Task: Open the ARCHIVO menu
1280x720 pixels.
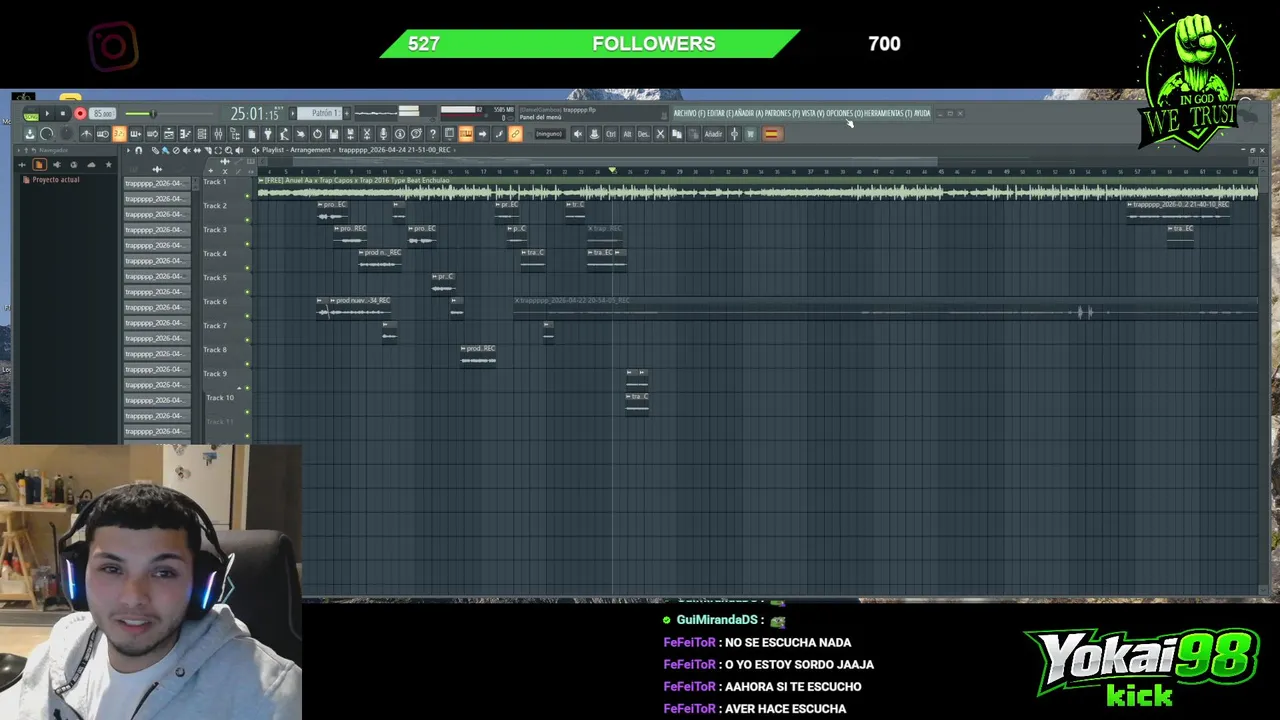Action: tap(689, 113)
